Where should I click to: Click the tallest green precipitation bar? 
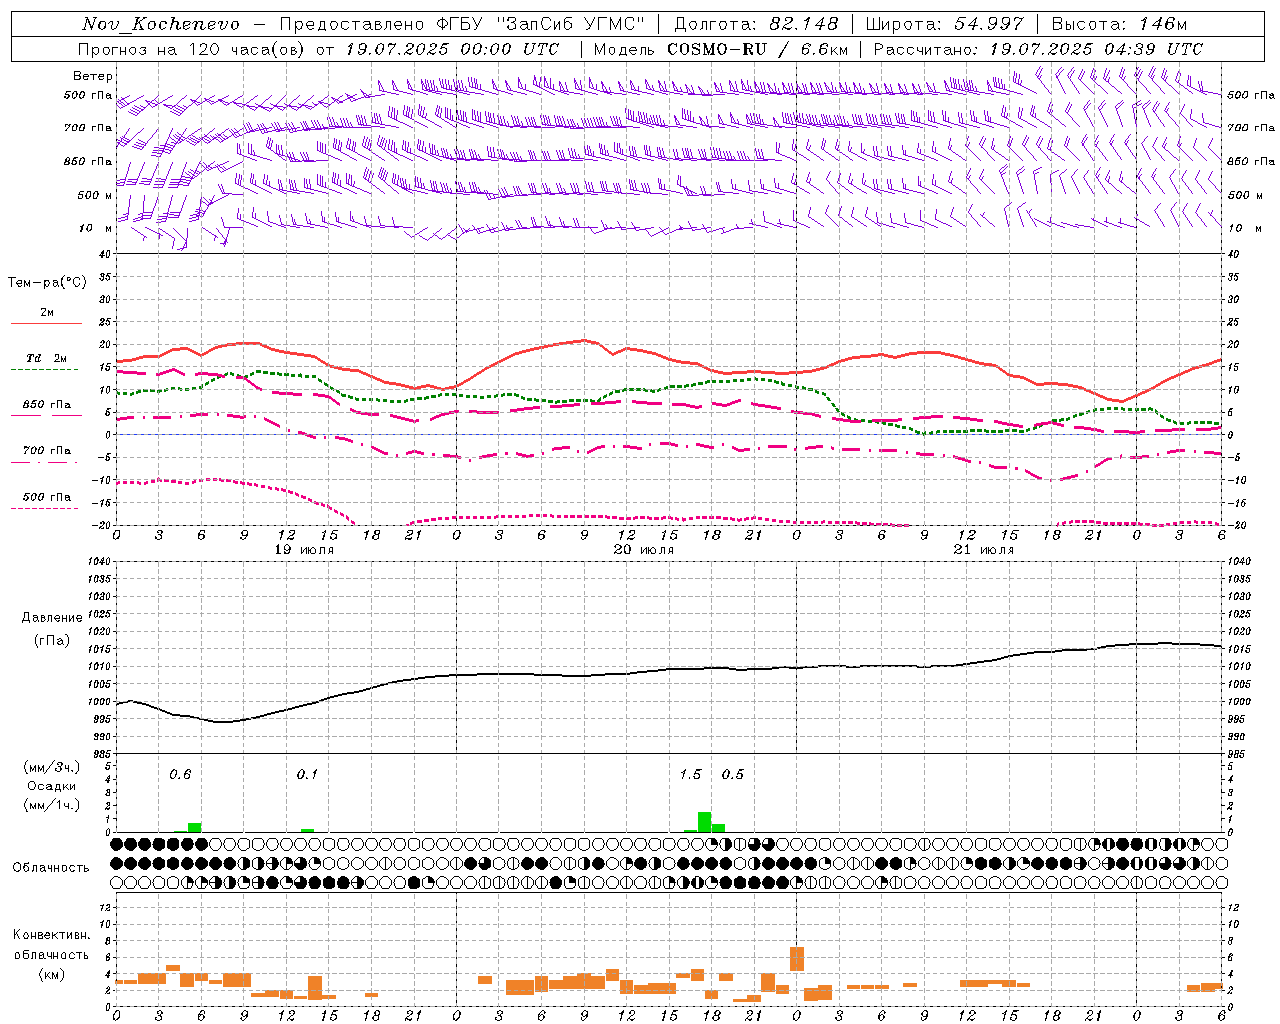[704, 822]
